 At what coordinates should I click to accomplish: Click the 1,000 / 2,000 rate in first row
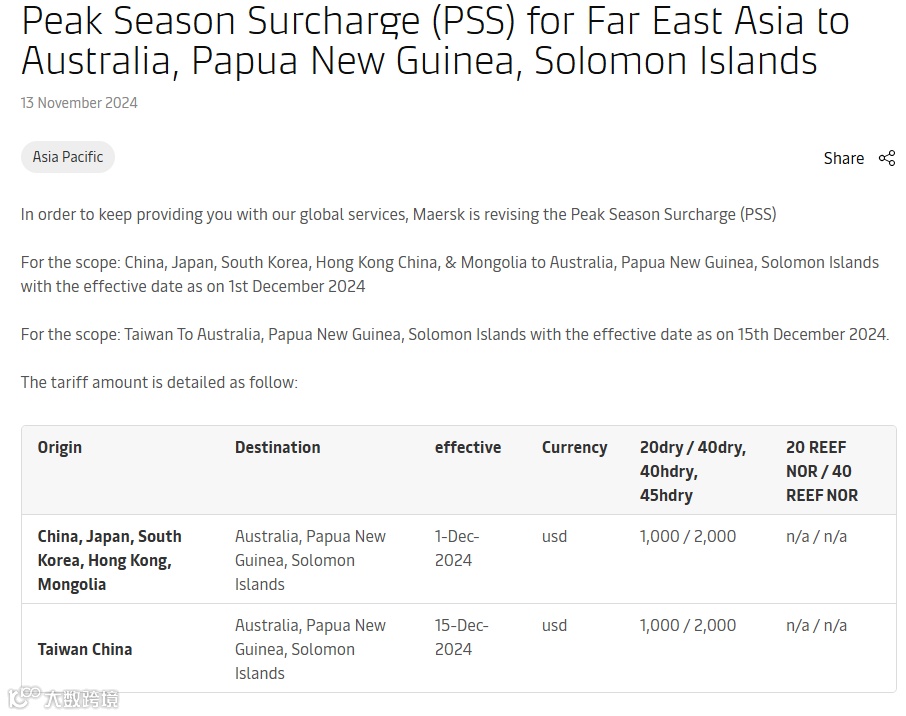[x=688, y=536]
